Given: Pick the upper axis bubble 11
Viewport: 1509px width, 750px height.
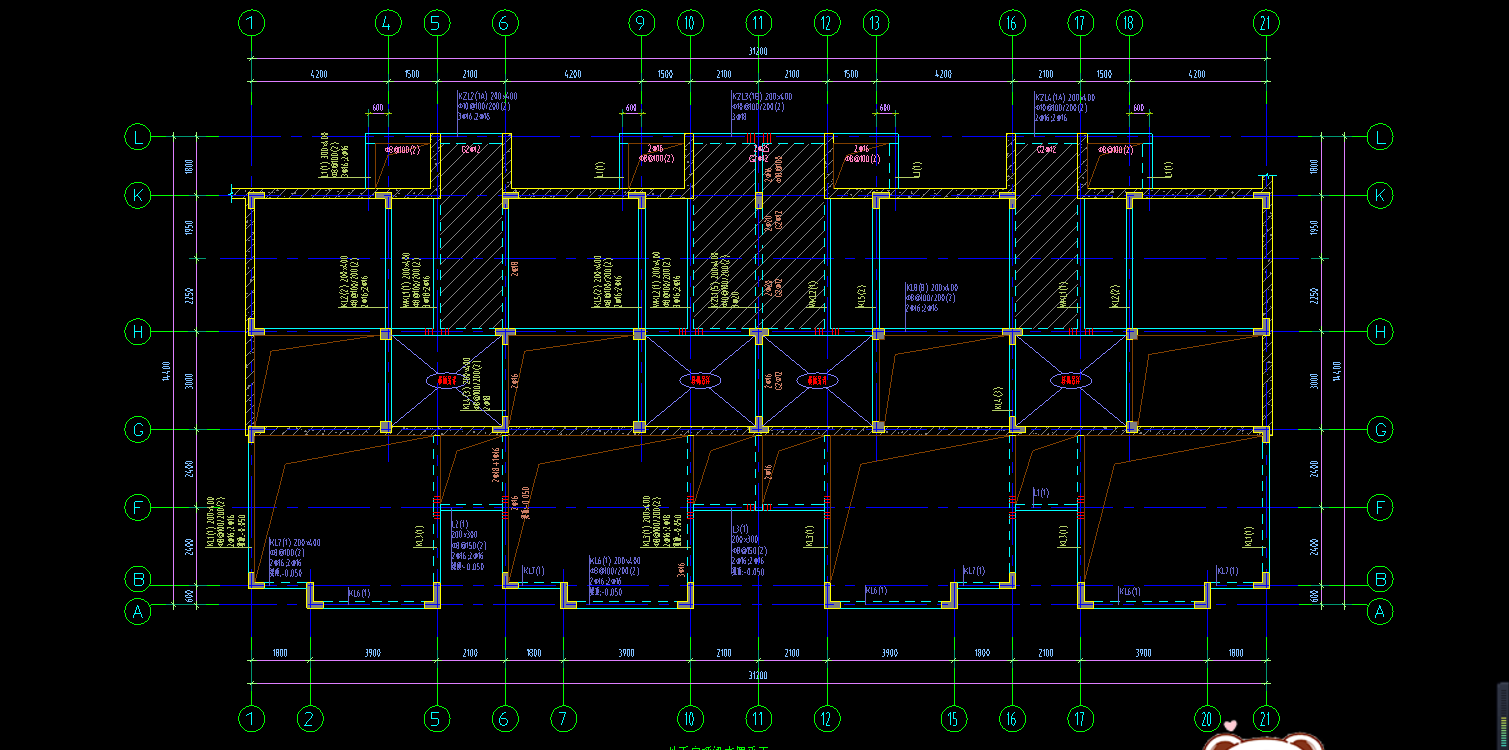Looking at the screenshot, I should 760,22.
